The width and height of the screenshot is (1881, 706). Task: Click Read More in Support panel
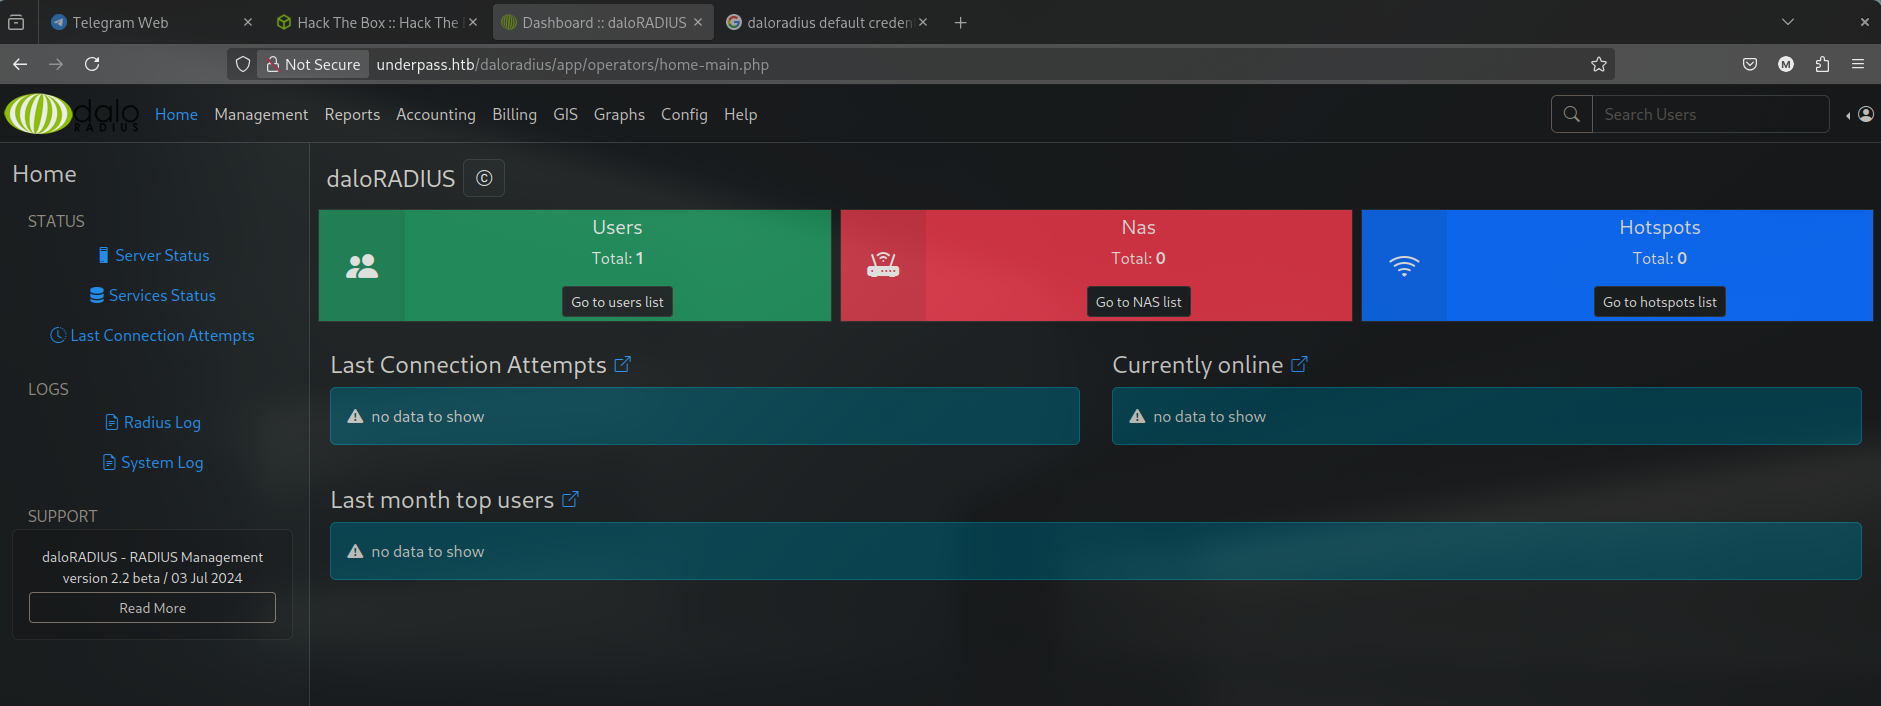[x=152, y=608]
